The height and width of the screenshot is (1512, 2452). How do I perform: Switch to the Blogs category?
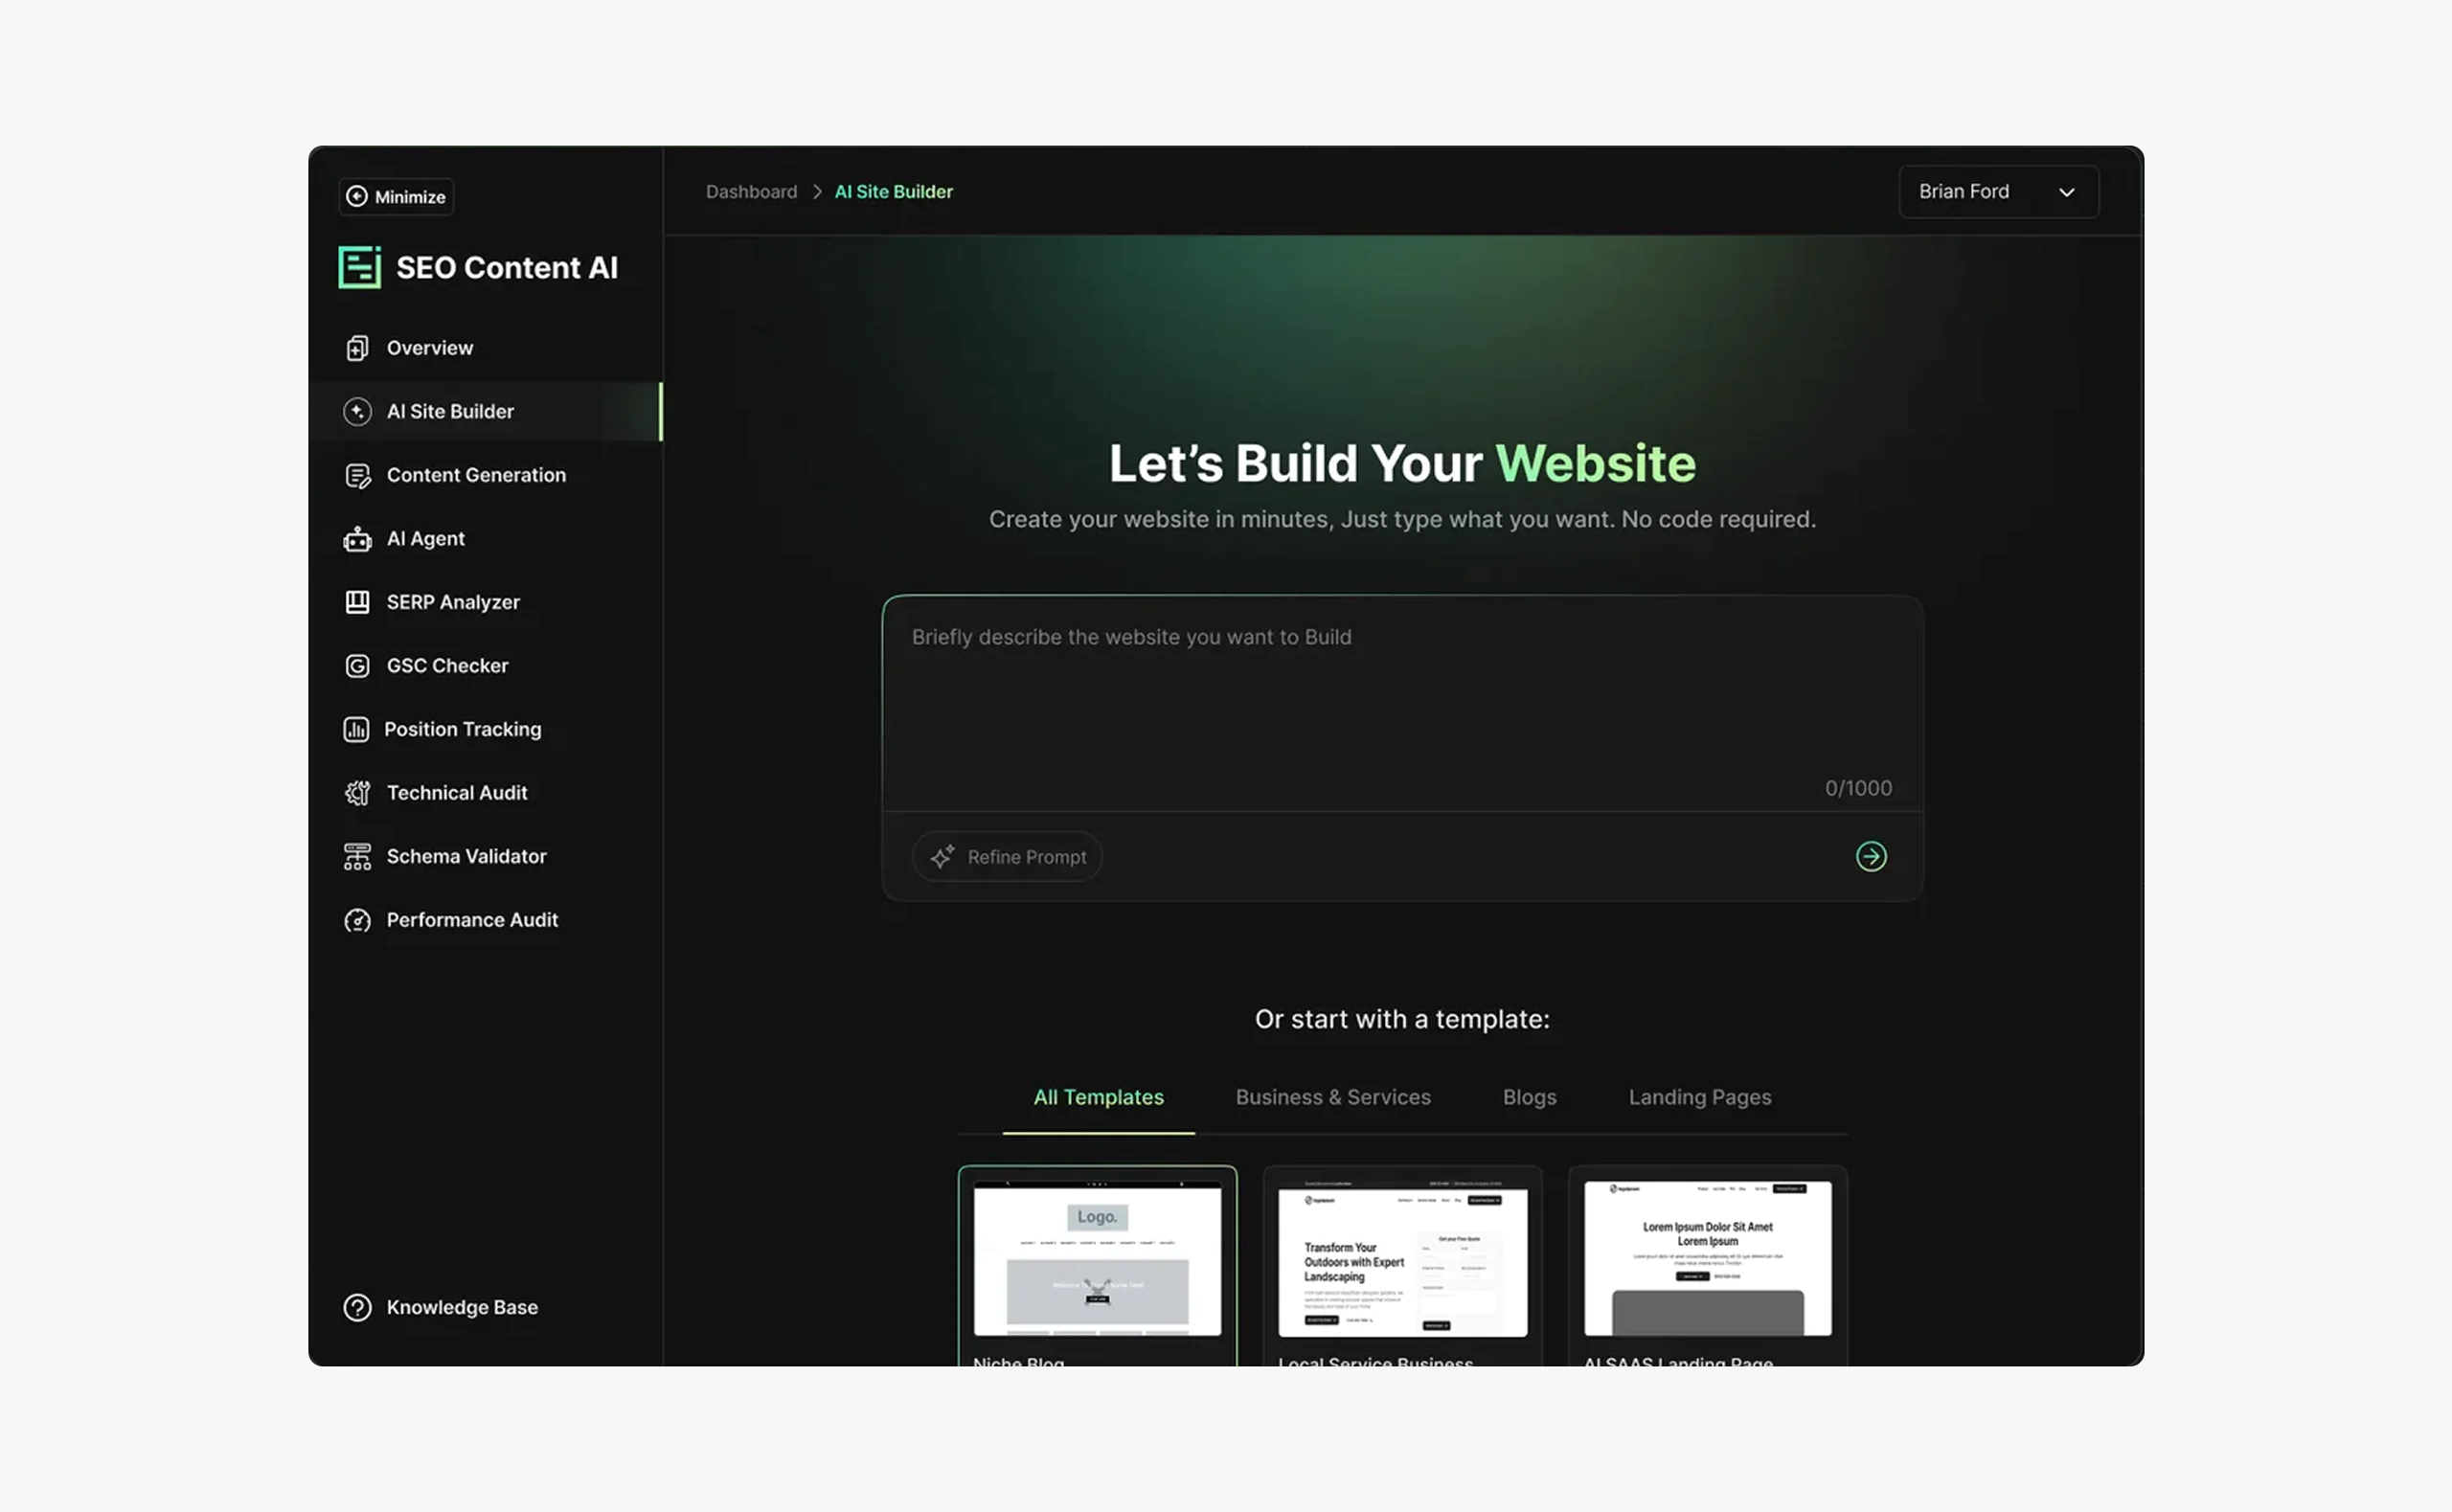[x=1529, y=1097]
